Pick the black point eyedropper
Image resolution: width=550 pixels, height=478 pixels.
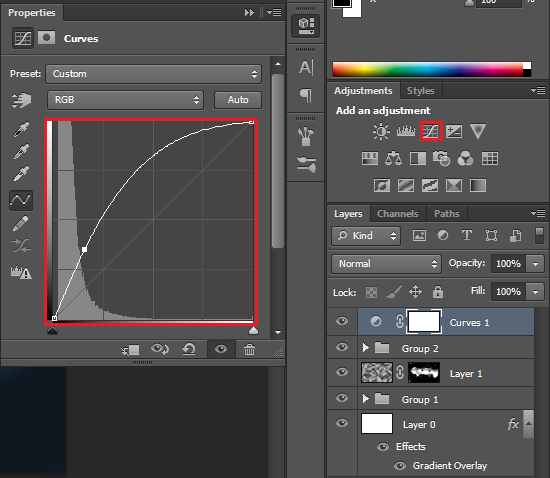coord(21,129)
